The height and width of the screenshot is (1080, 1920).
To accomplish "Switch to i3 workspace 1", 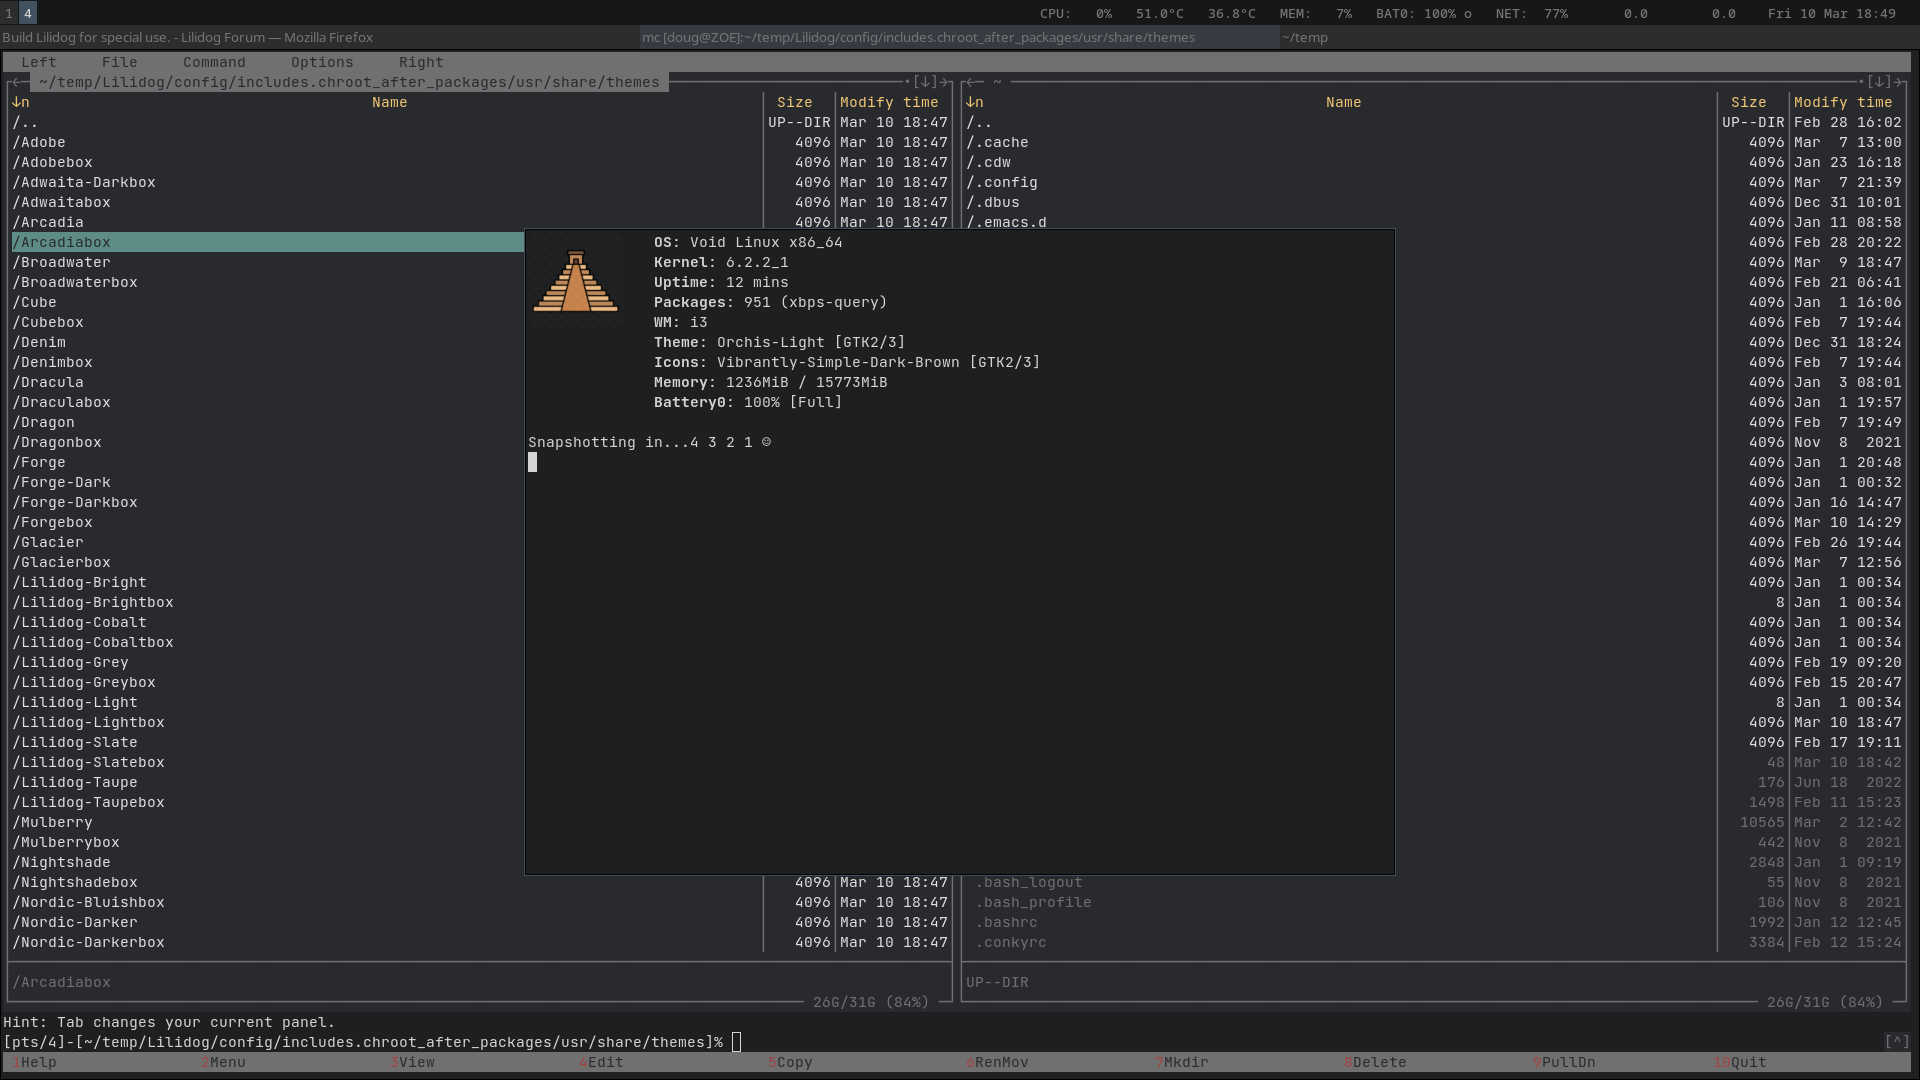I will tap(9, 13).
